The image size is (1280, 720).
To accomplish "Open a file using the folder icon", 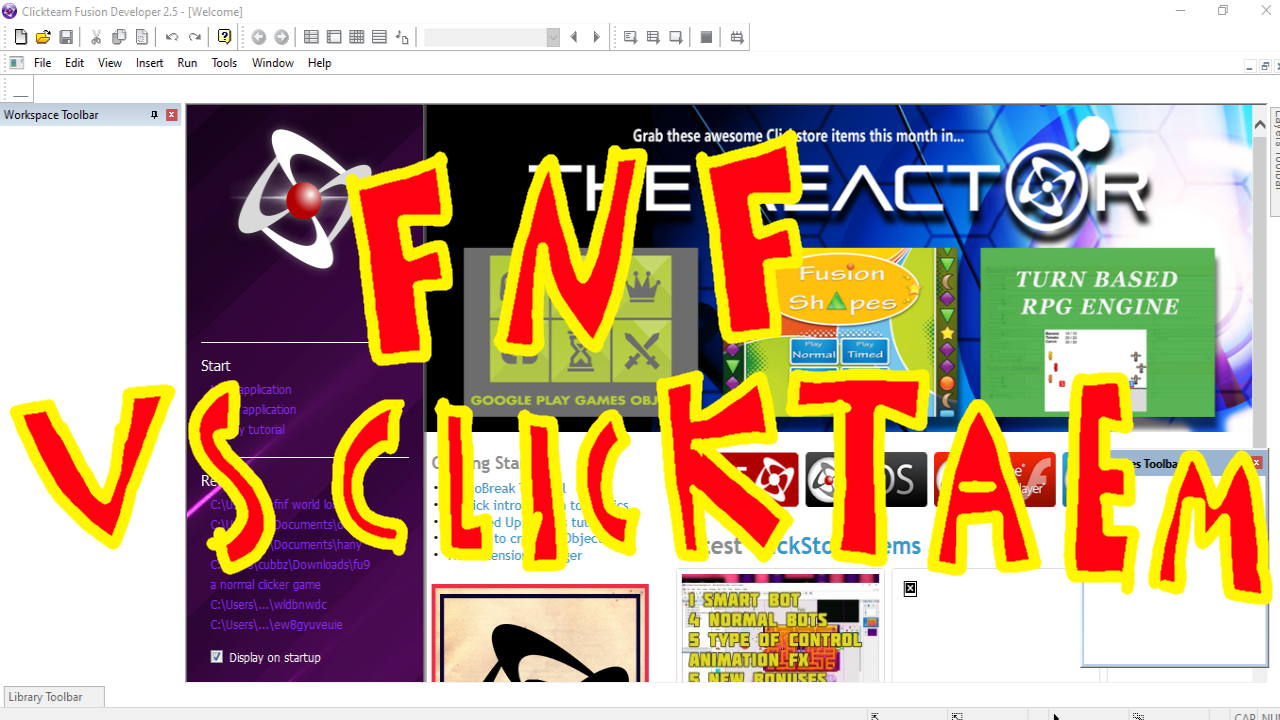I will tap(43, 37).
